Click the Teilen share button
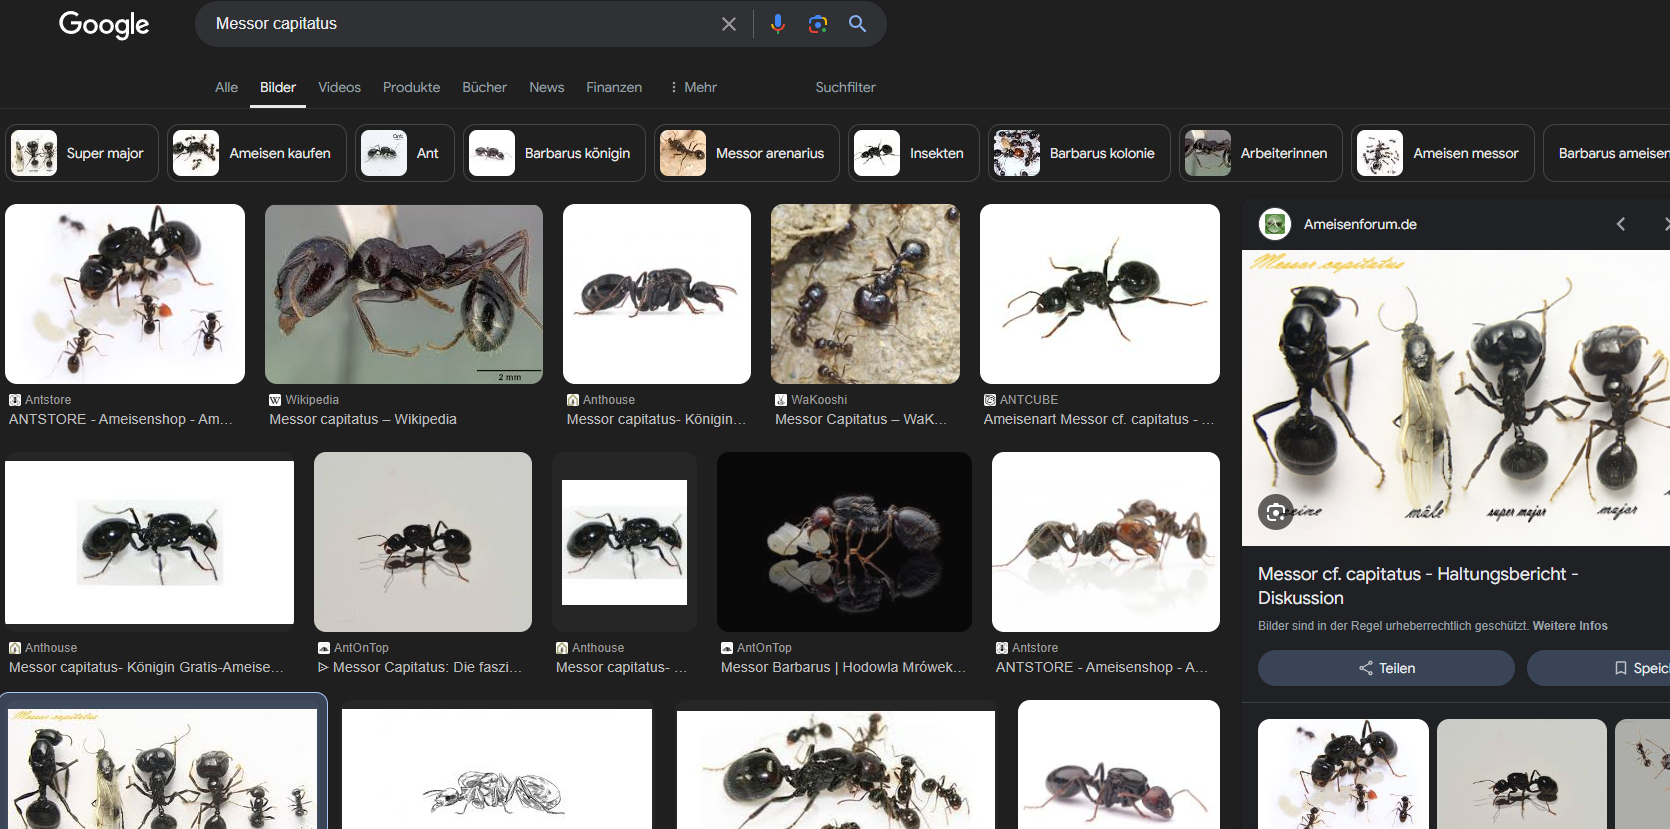This screenshot has height=829, width=1670. (1386, 668)
